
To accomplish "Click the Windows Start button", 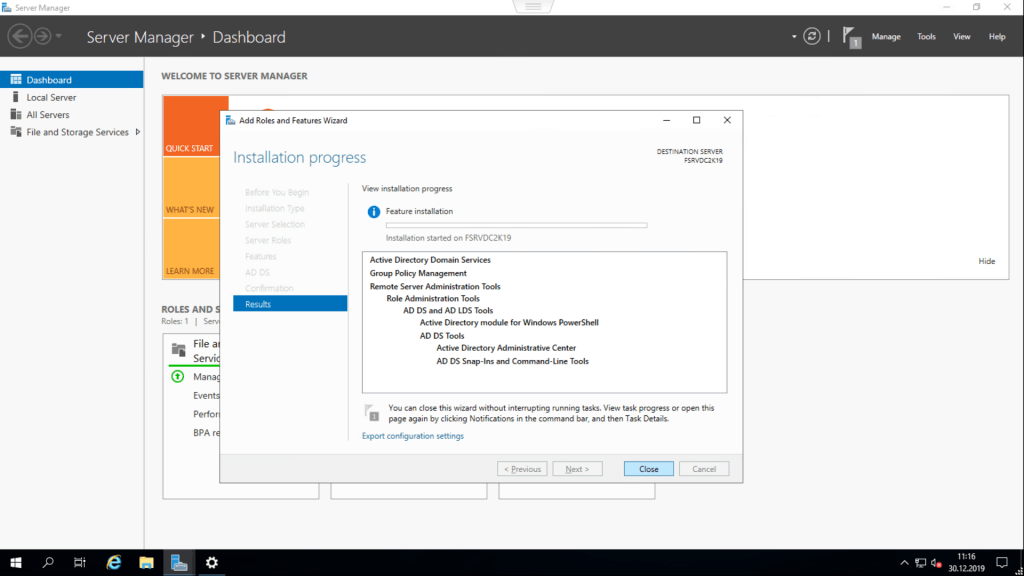I will point(16,562).
